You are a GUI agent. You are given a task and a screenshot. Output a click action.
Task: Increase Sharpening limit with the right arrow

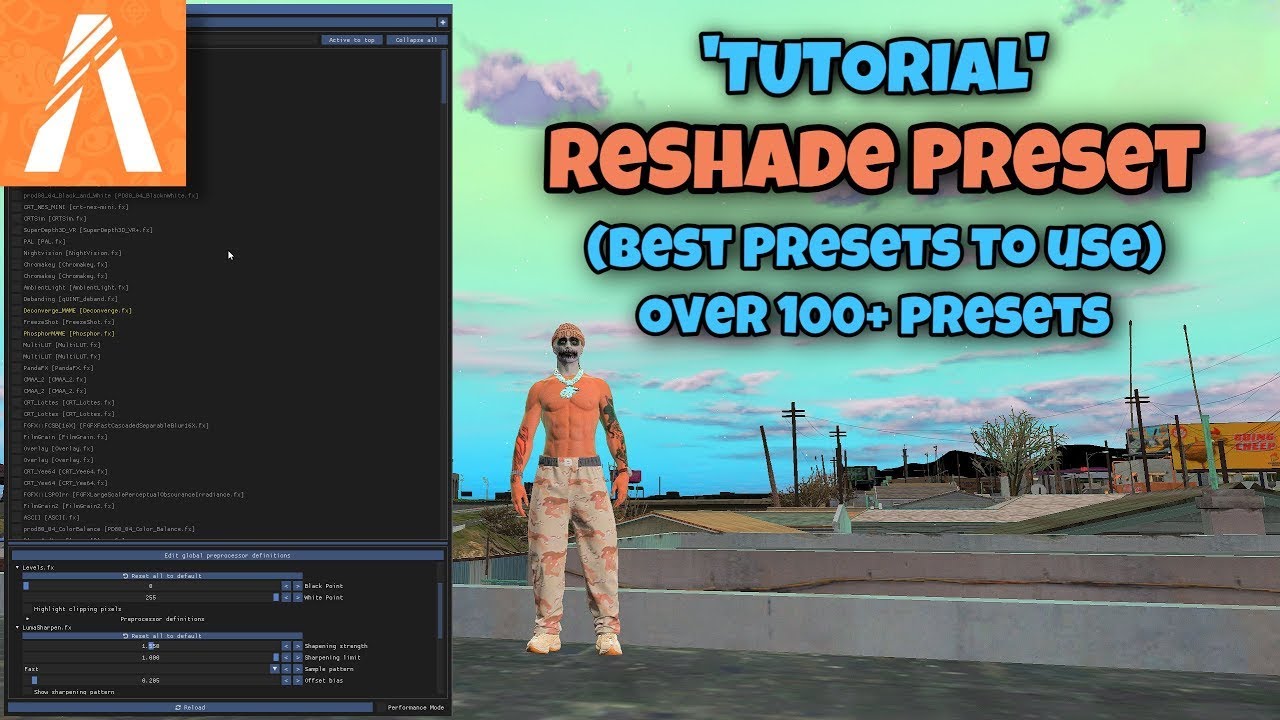click(x=297, y=657)
